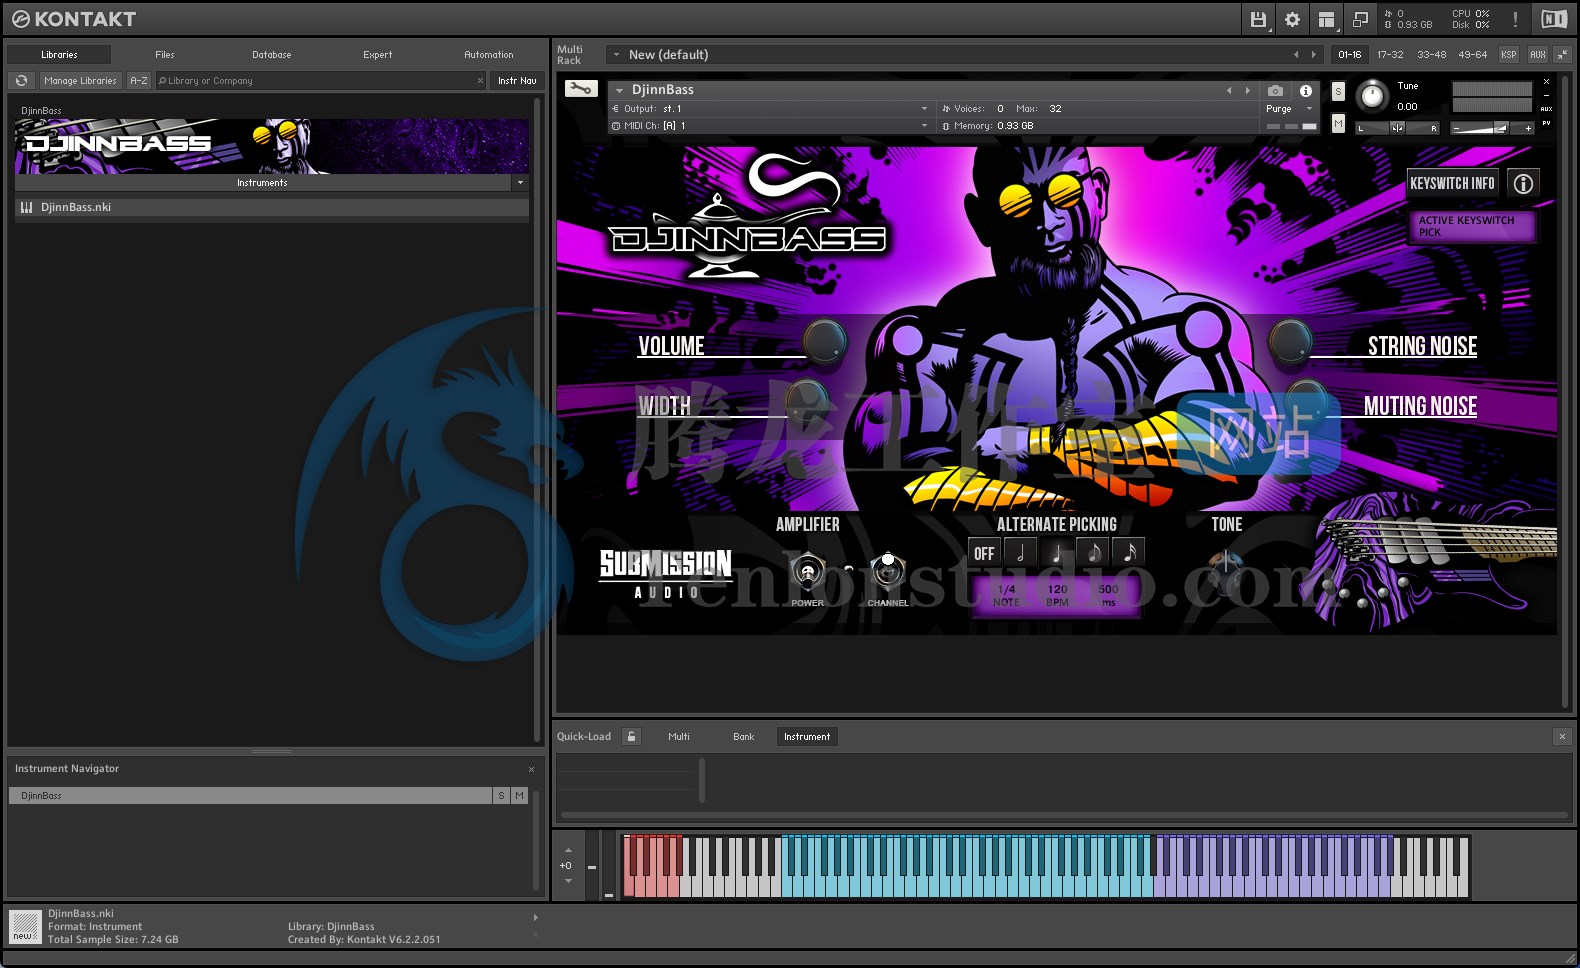The width and height of the screenshot is (1580, 968).
Task: Switch rack page to 33-48
Action: [x=1431, y=55]
